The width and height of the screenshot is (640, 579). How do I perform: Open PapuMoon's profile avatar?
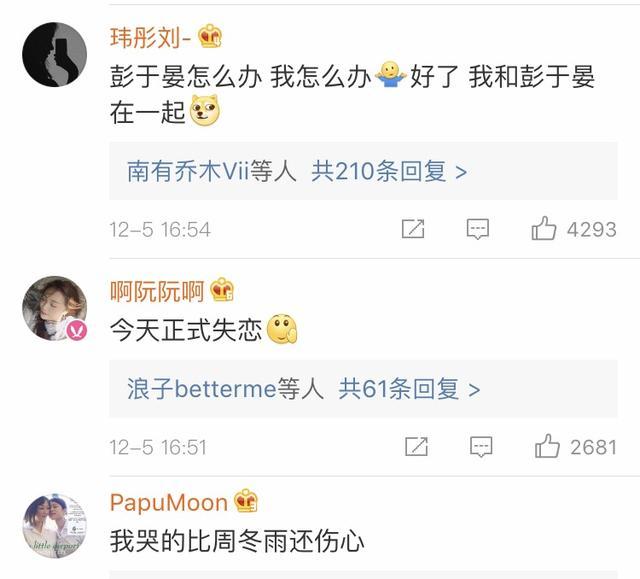[55, 525]
